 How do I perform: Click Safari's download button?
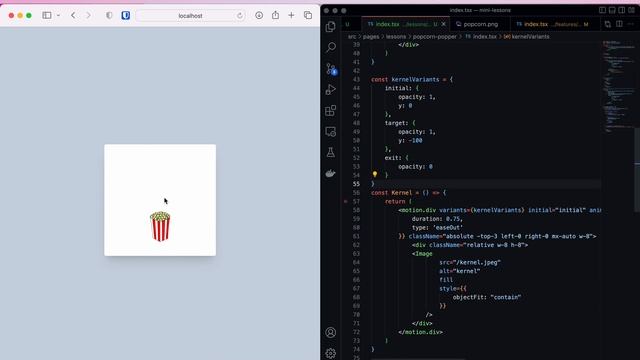click(x=259, y=16)
